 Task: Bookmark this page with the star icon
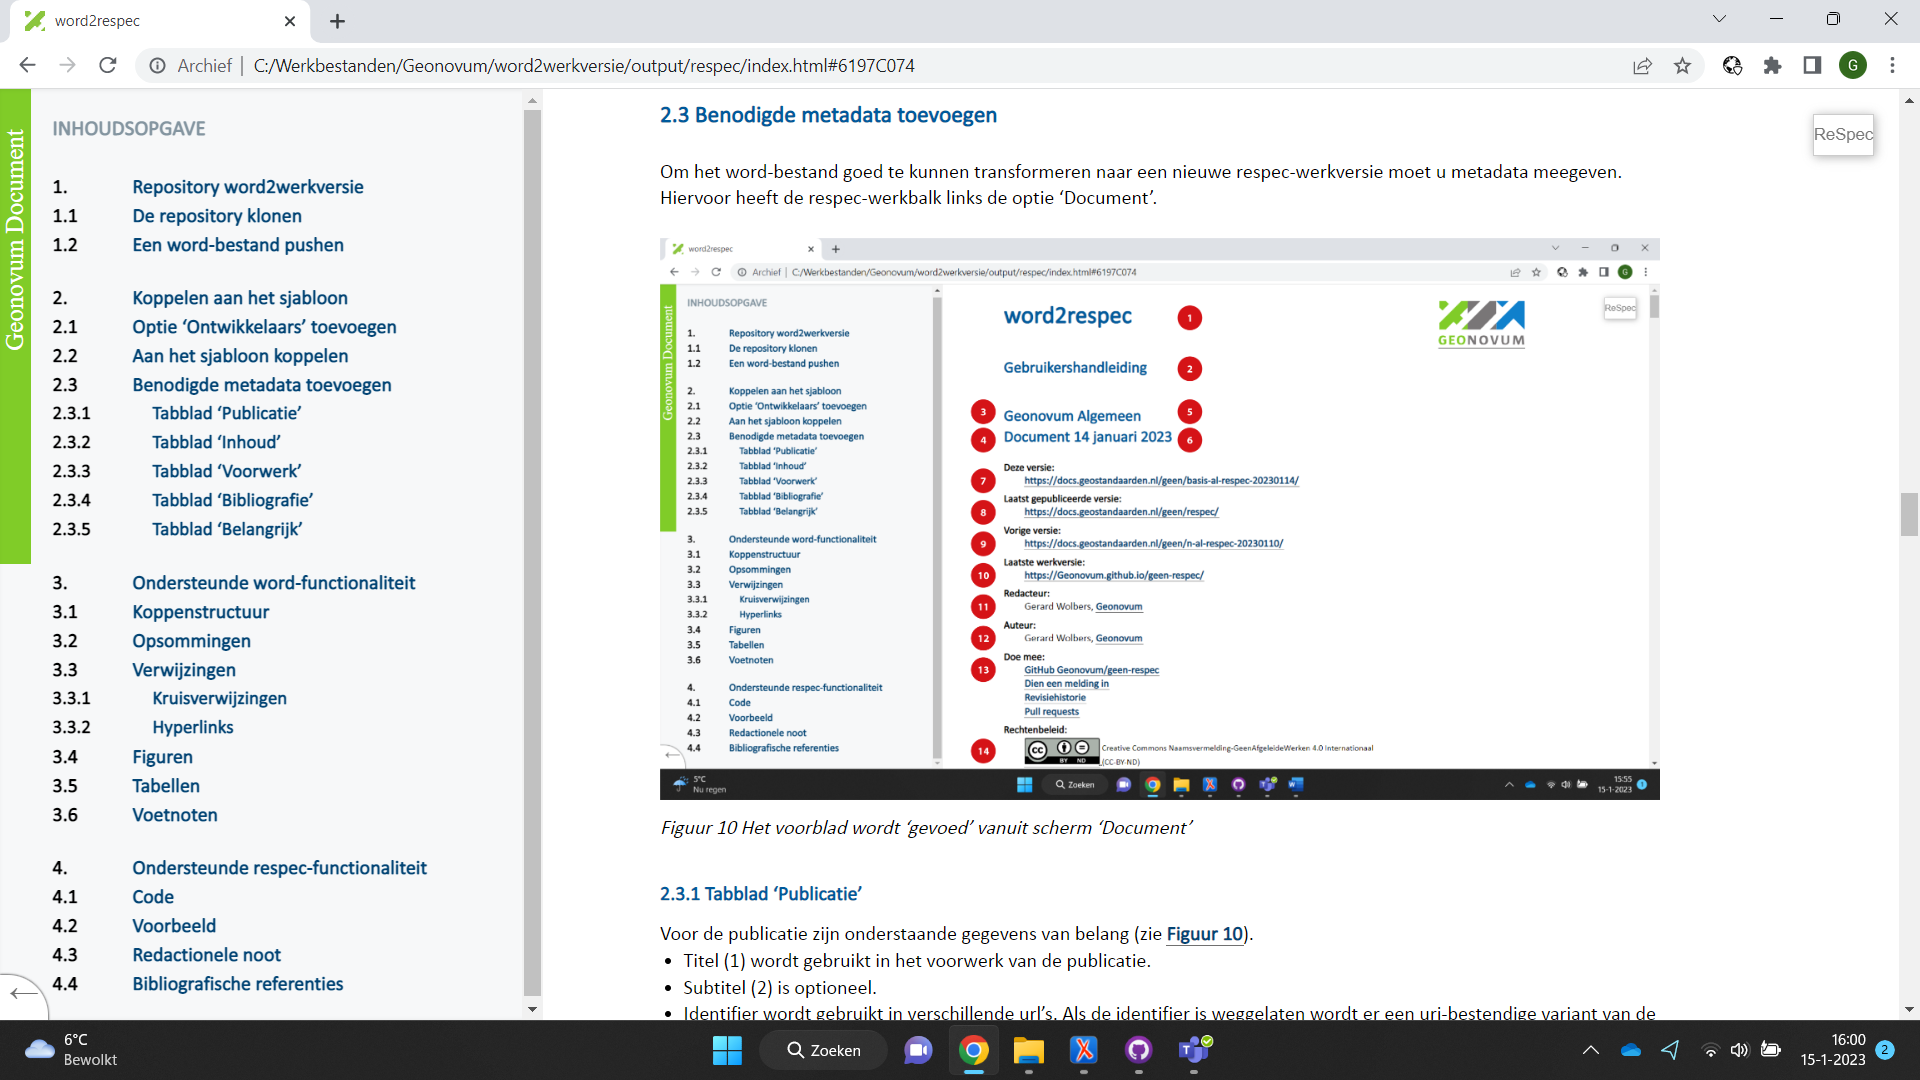tap(1682, 66)
